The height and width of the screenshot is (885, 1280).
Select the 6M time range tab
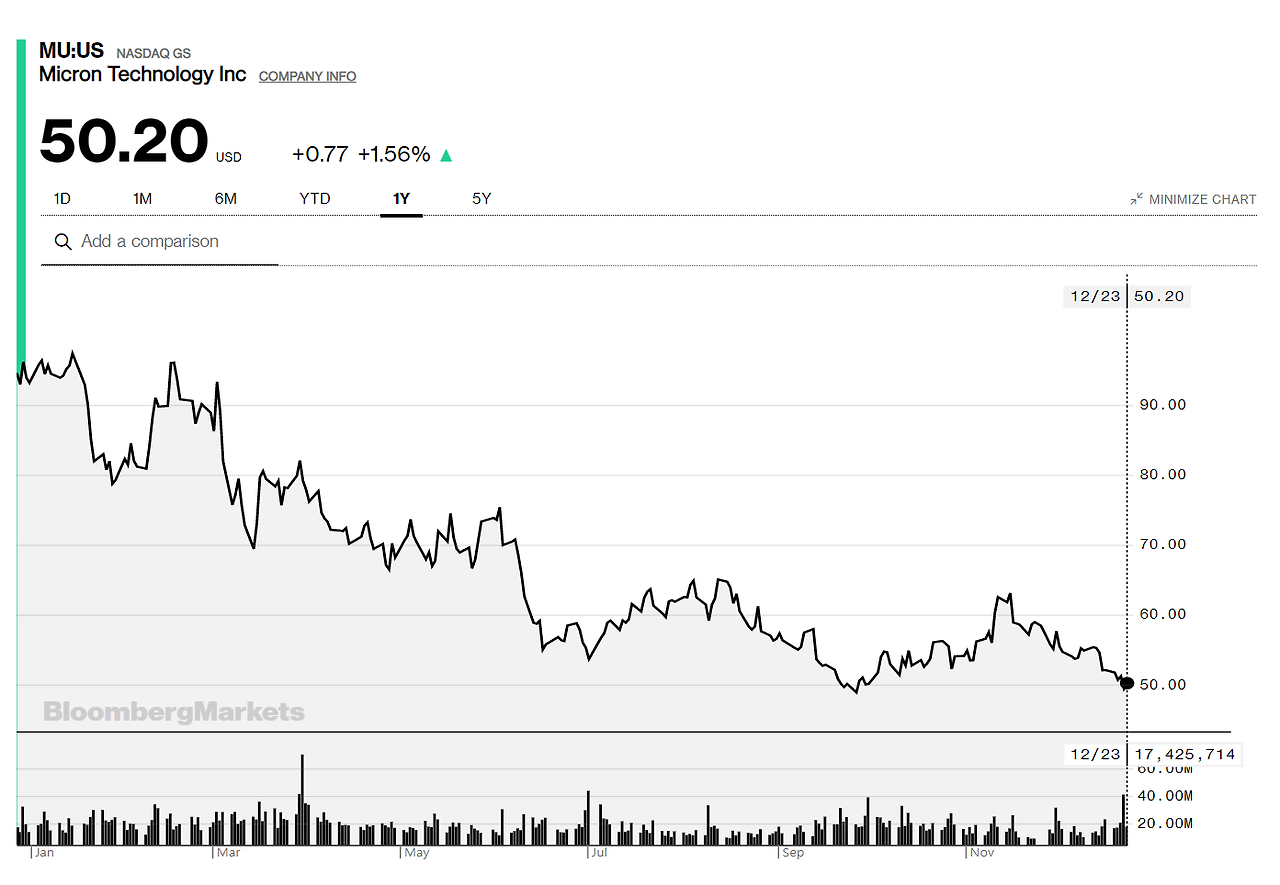tap(226, 198)
